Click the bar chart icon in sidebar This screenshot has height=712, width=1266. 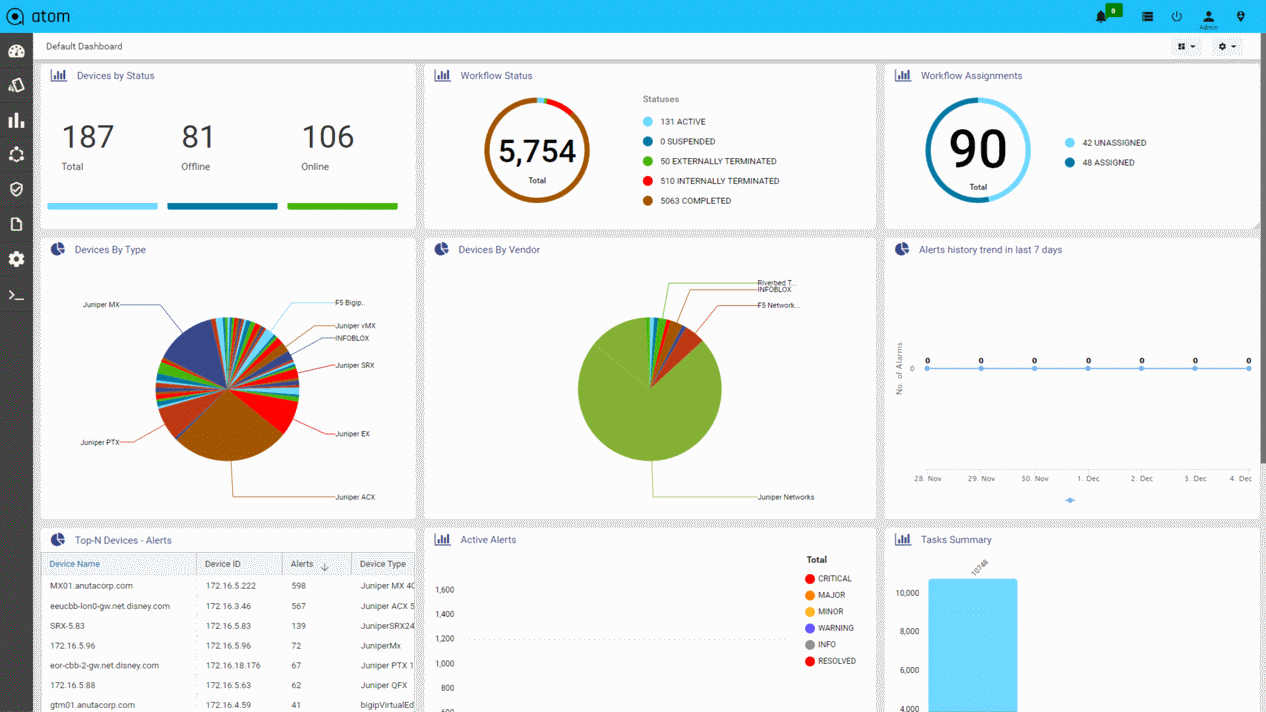click(16, 120)
